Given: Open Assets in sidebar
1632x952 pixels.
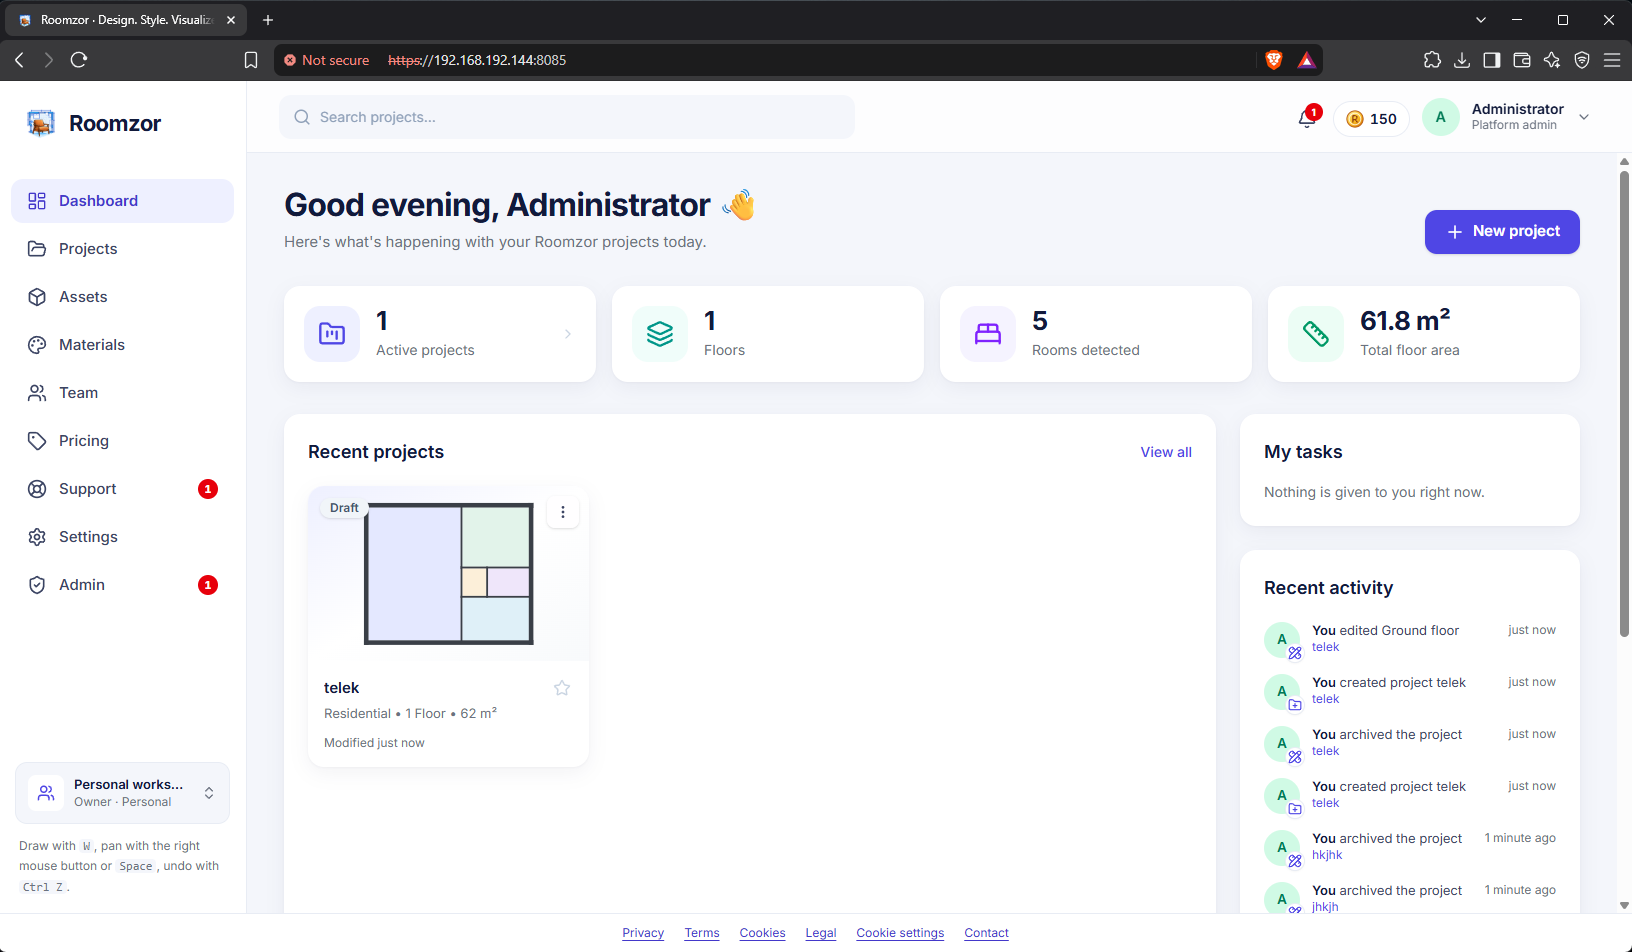Looking at the screenshot, I should pos(122,297).
